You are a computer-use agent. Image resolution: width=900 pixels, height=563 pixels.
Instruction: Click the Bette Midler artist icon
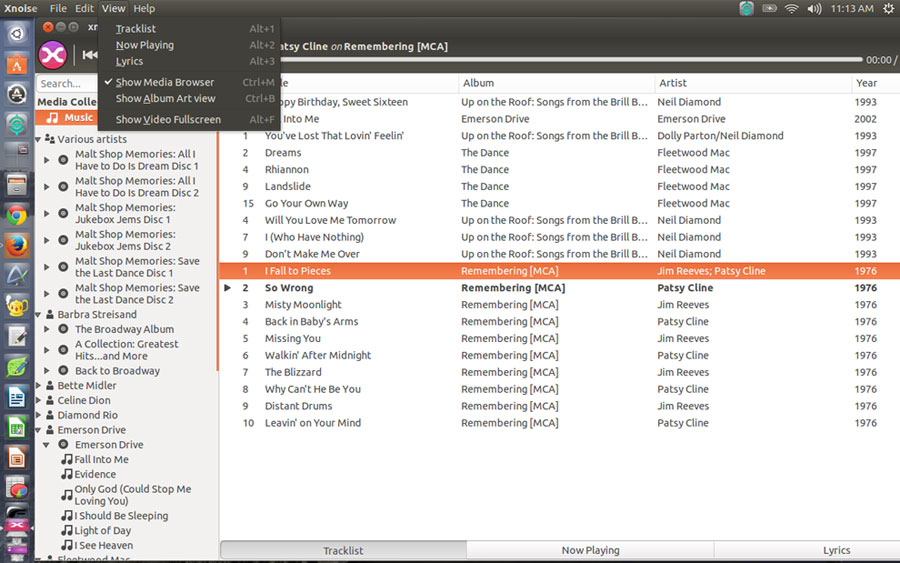tap(50, 386)
